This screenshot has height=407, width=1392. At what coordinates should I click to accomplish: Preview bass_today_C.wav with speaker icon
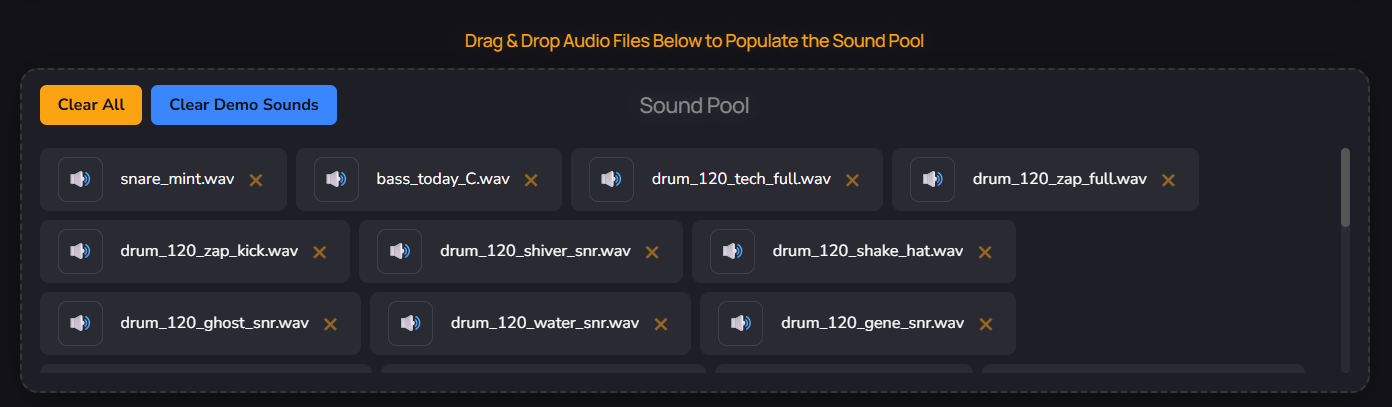click(x=336, y=180)
